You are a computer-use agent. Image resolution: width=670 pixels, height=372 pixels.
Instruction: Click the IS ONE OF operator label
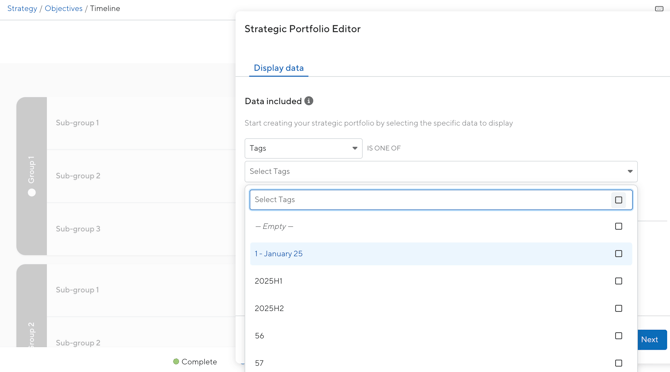tap(384, 148)
